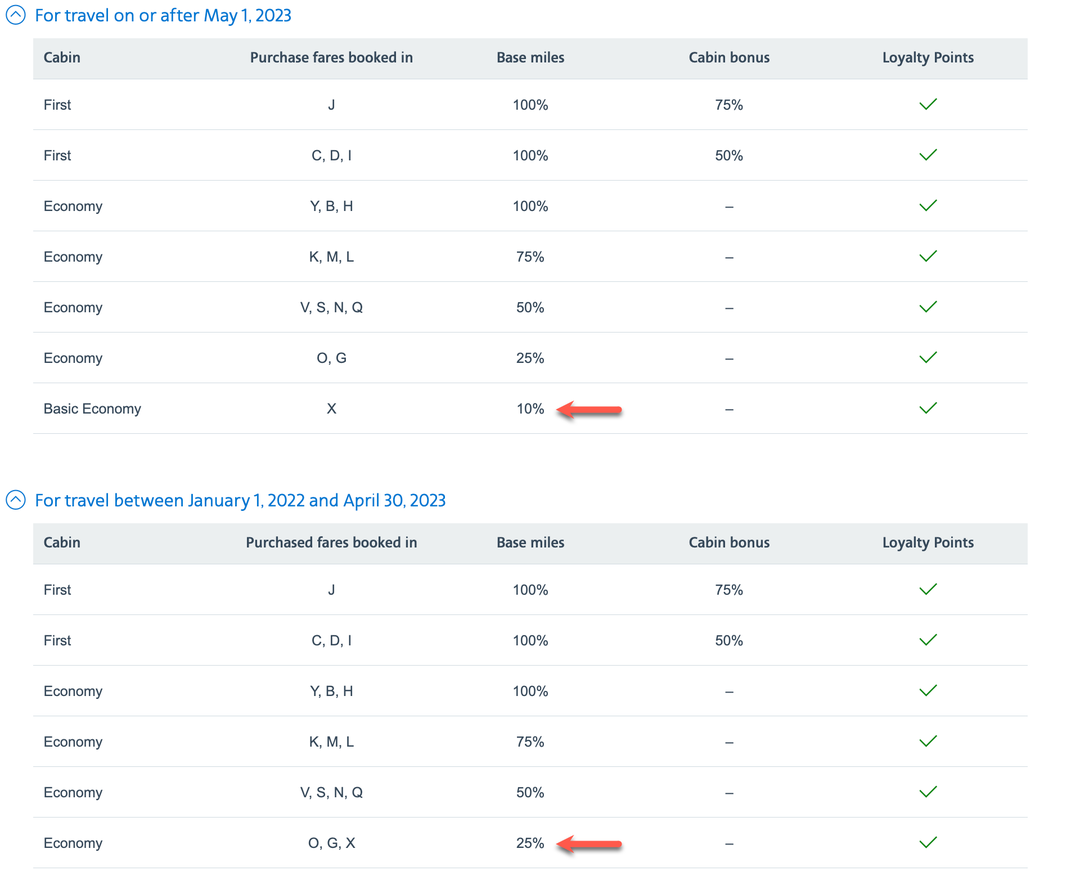Click the red arrow pointing at the 10% value
This screenshot has height=871, width=1080.
(x=590, y=409)
